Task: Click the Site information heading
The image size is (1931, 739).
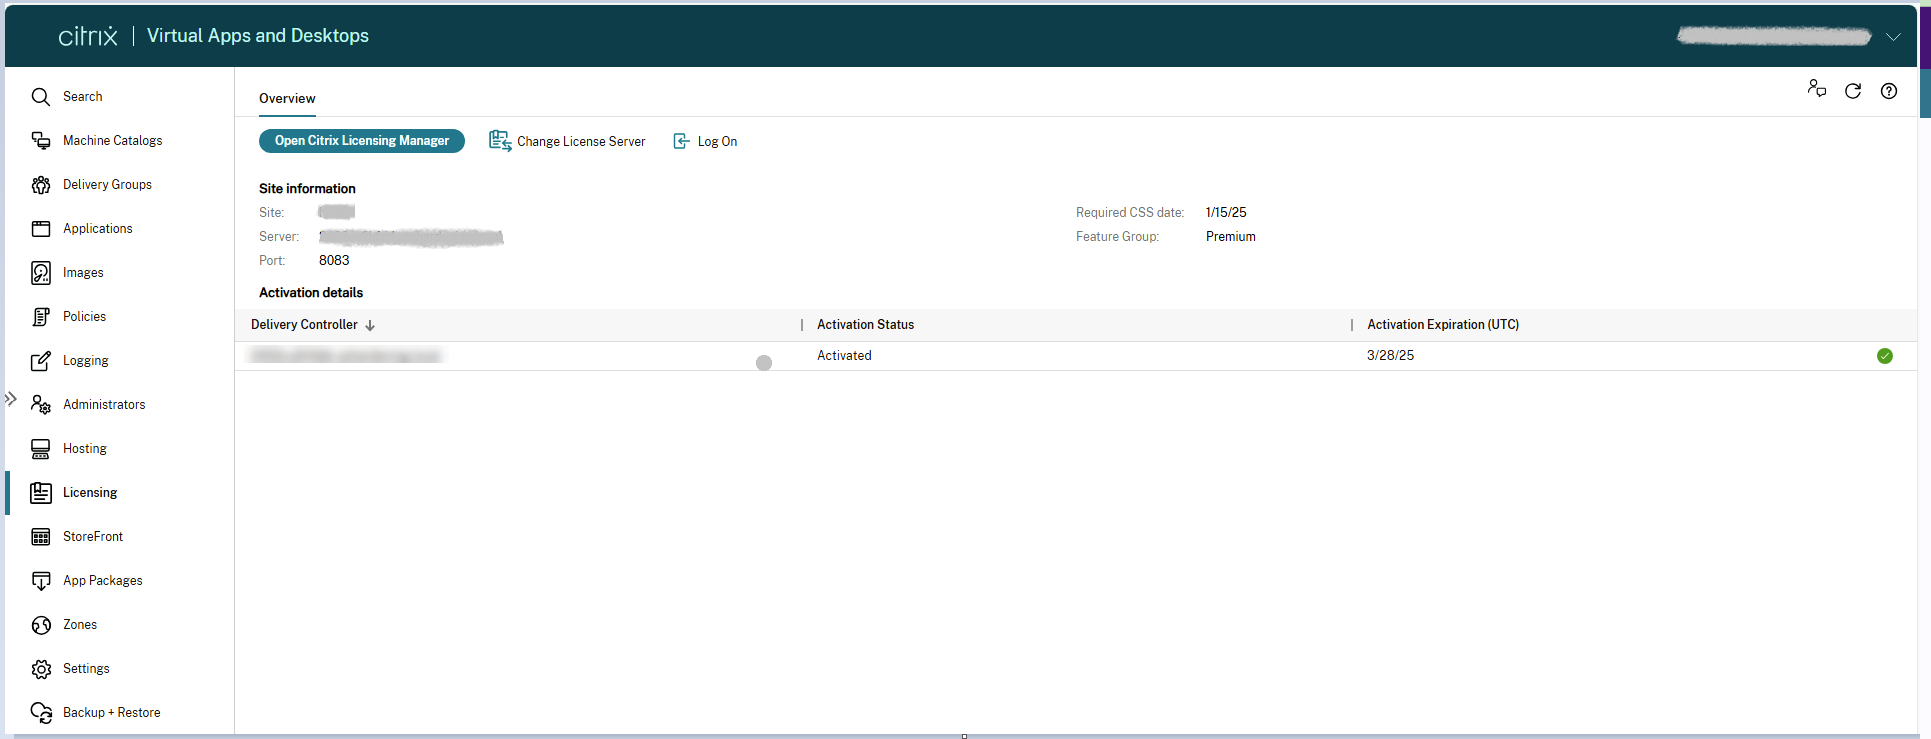Action: pyautogui.click(x=307, y=189)
